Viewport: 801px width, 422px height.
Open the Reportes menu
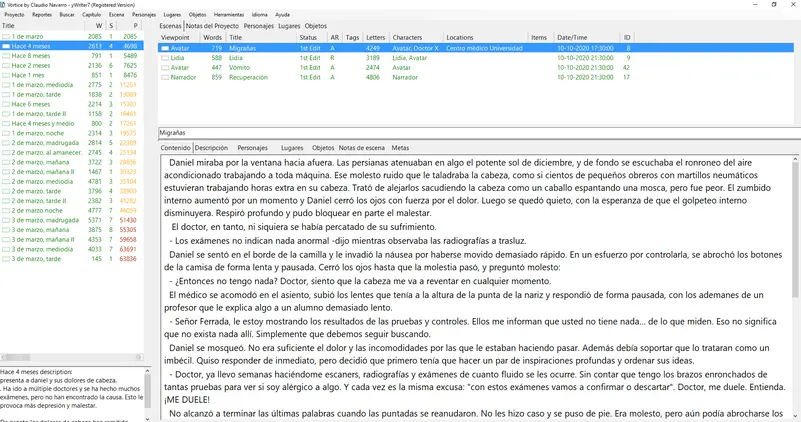[42, 15]
